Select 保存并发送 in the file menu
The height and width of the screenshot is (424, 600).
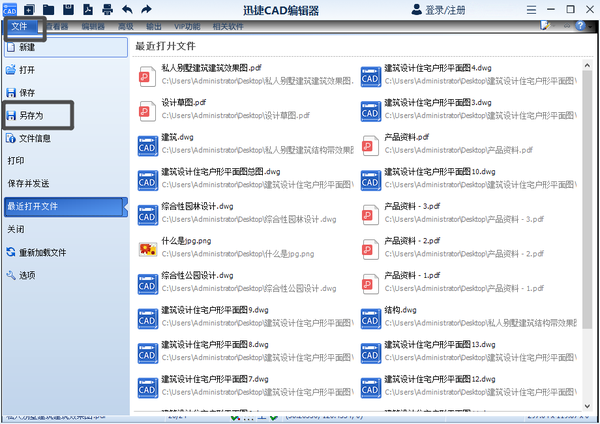coord(66,184)
